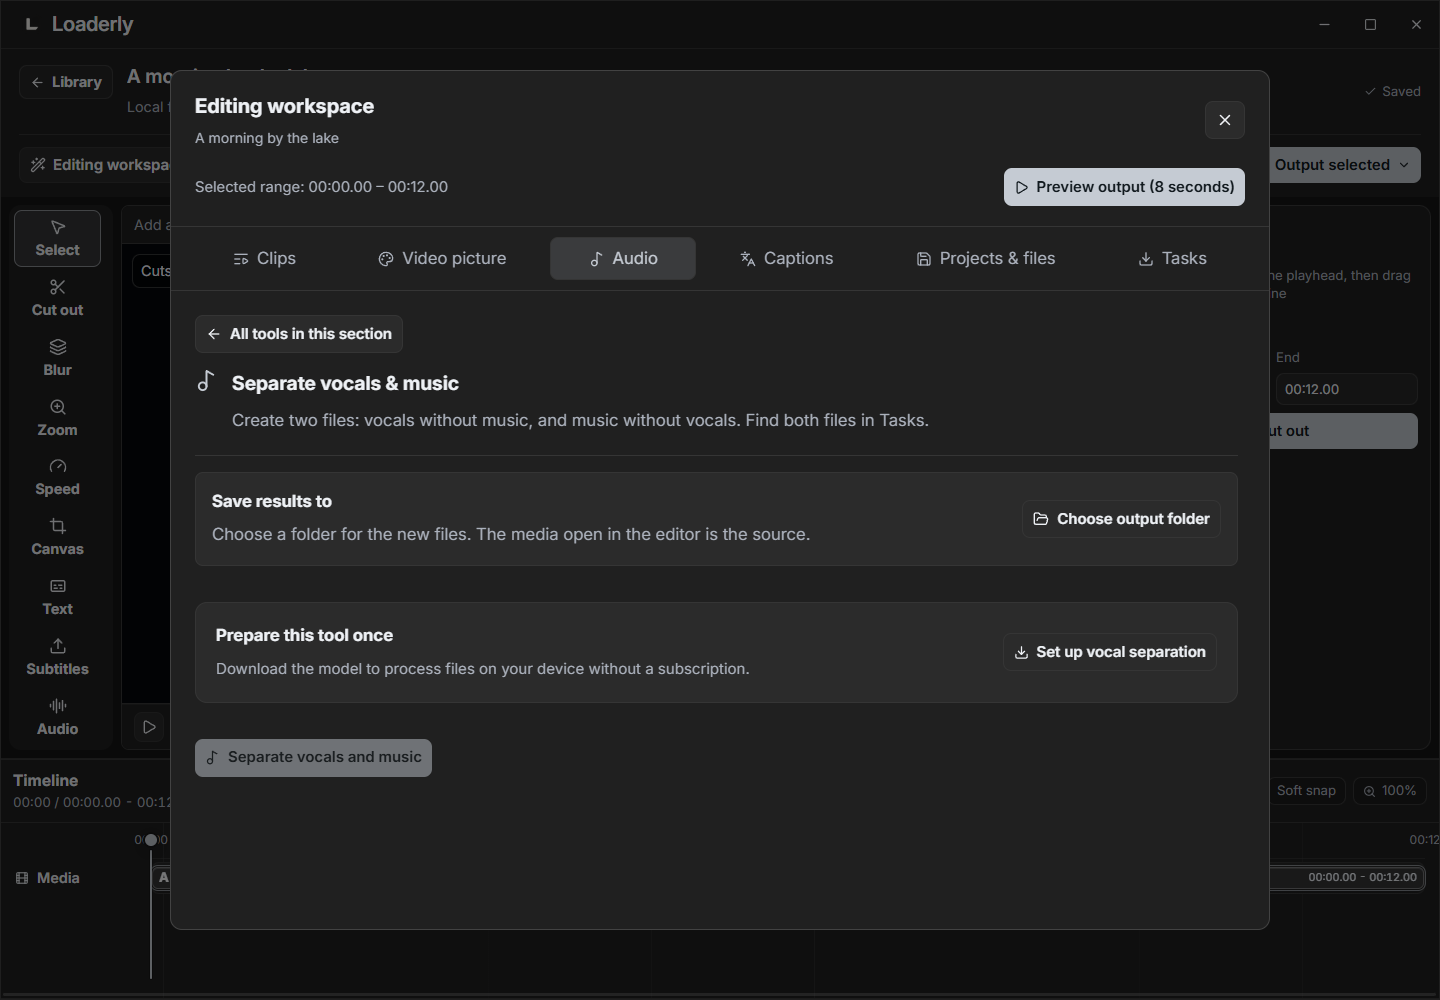Go to the Captions tab
The image size is (1440, 1000).
[786, 258]
